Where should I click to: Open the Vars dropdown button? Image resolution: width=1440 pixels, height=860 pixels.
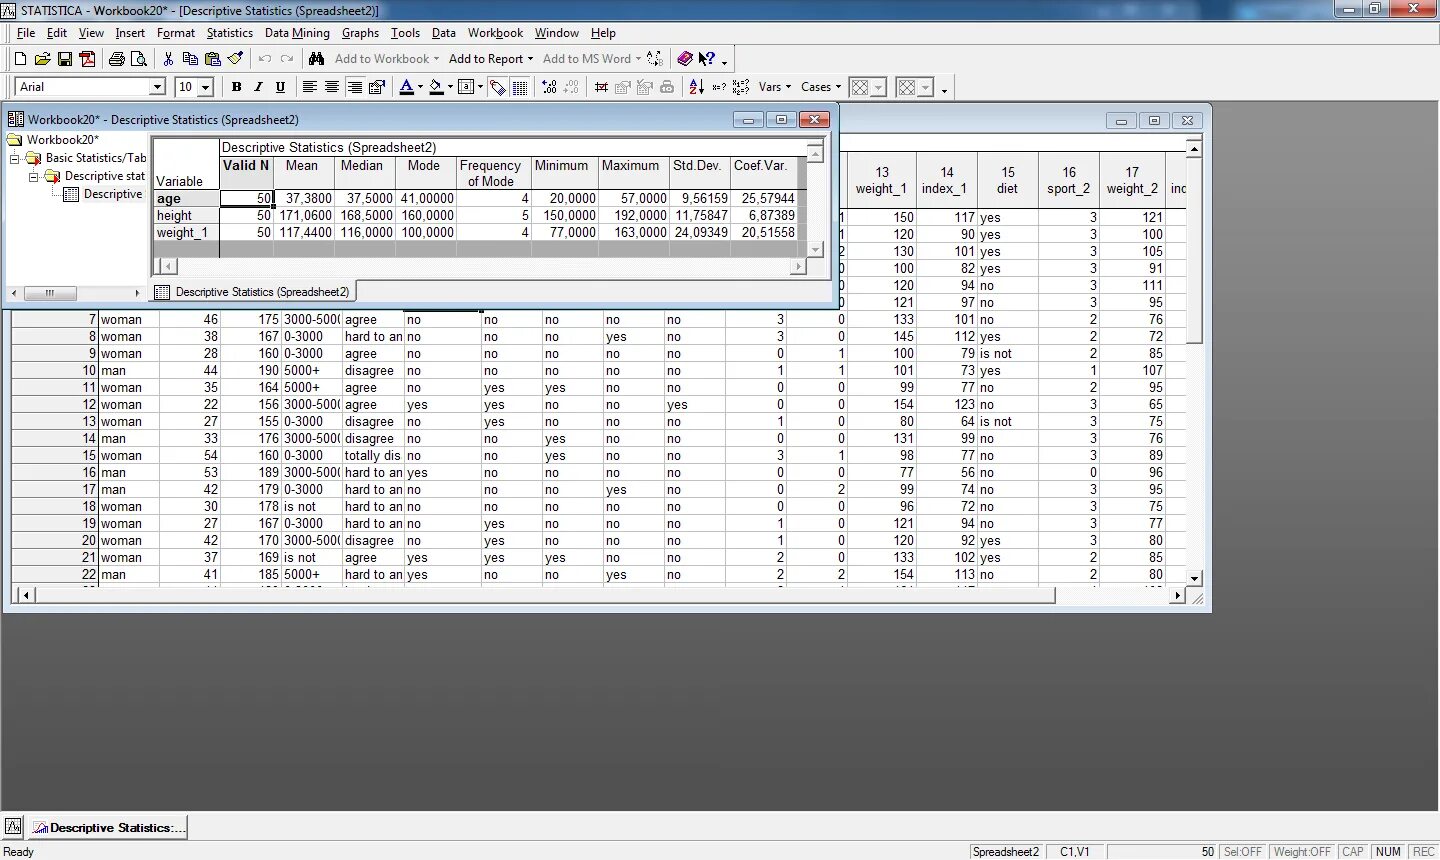click(x=774, y=87)
